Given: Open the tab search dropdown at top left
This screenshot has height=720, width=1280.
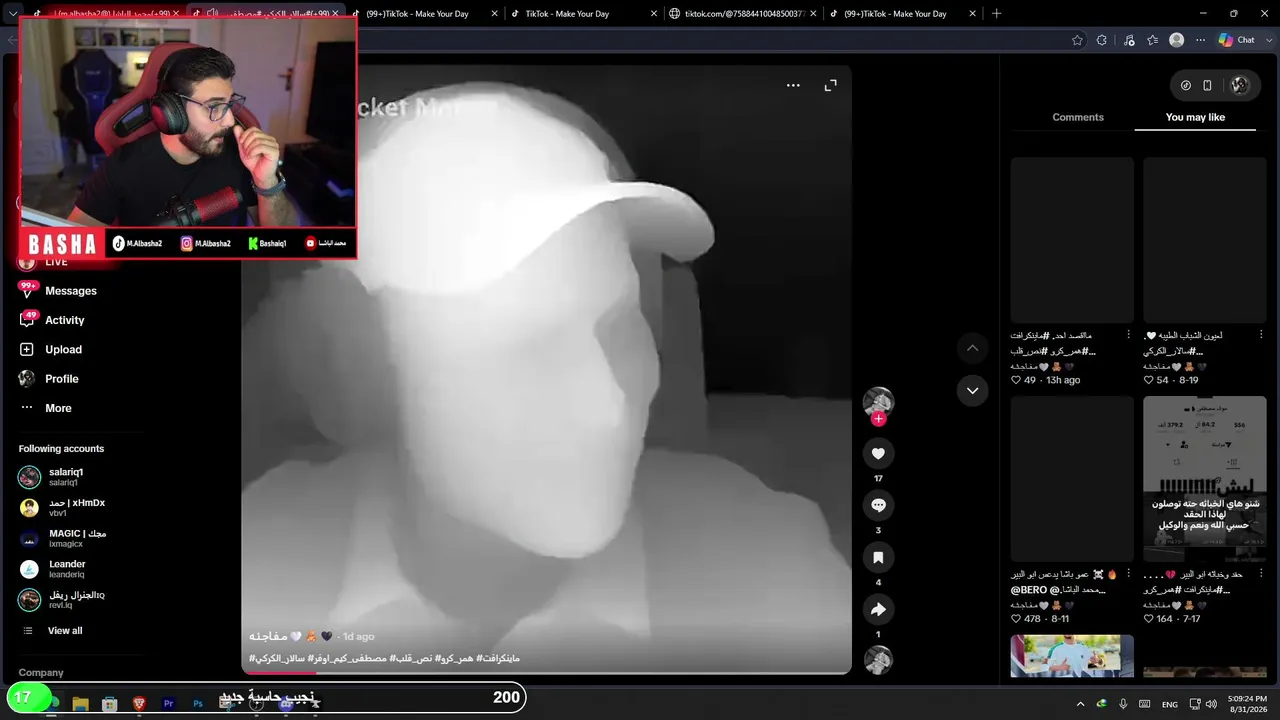Looking at the screenshot, I should pos(12,14).
